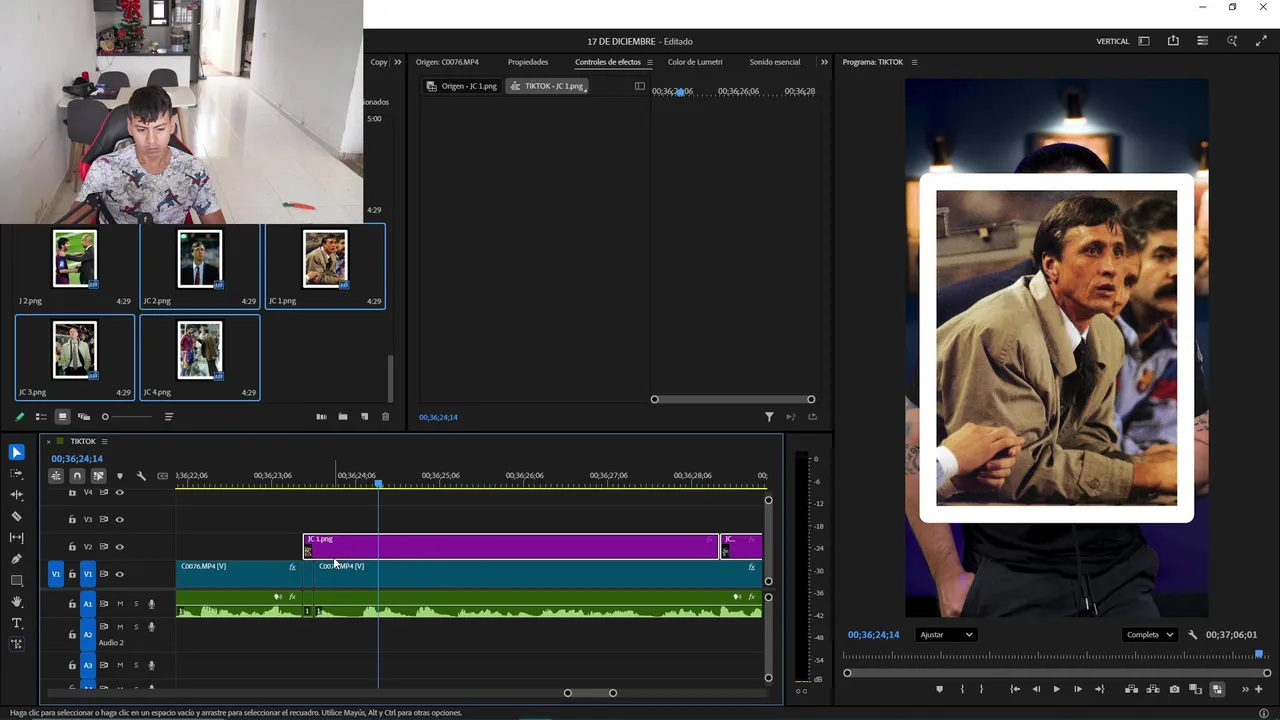The image size is (1280, 720).
Task: Select Origen - JC 1.png source tab
Action: click(x=461, y=86)
